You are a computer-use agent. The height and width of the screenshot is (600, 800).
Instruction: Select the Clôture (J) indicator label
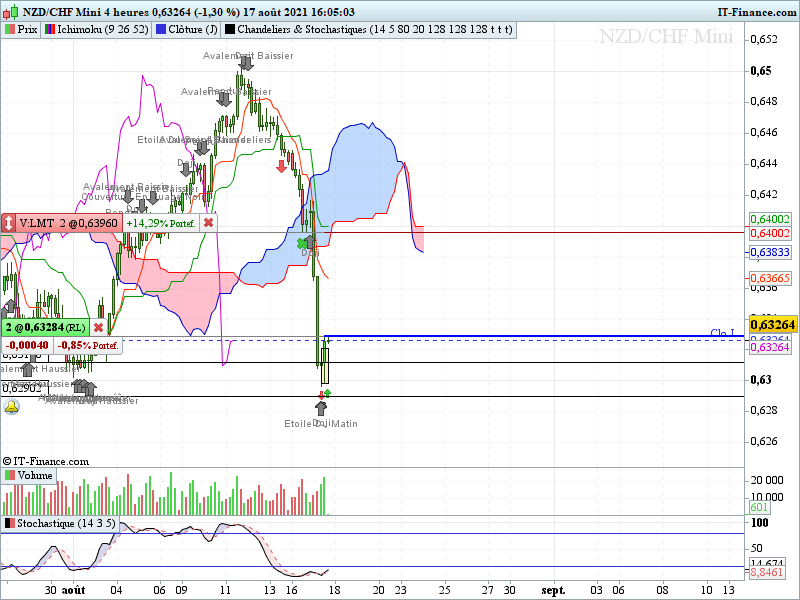[187, 30]
